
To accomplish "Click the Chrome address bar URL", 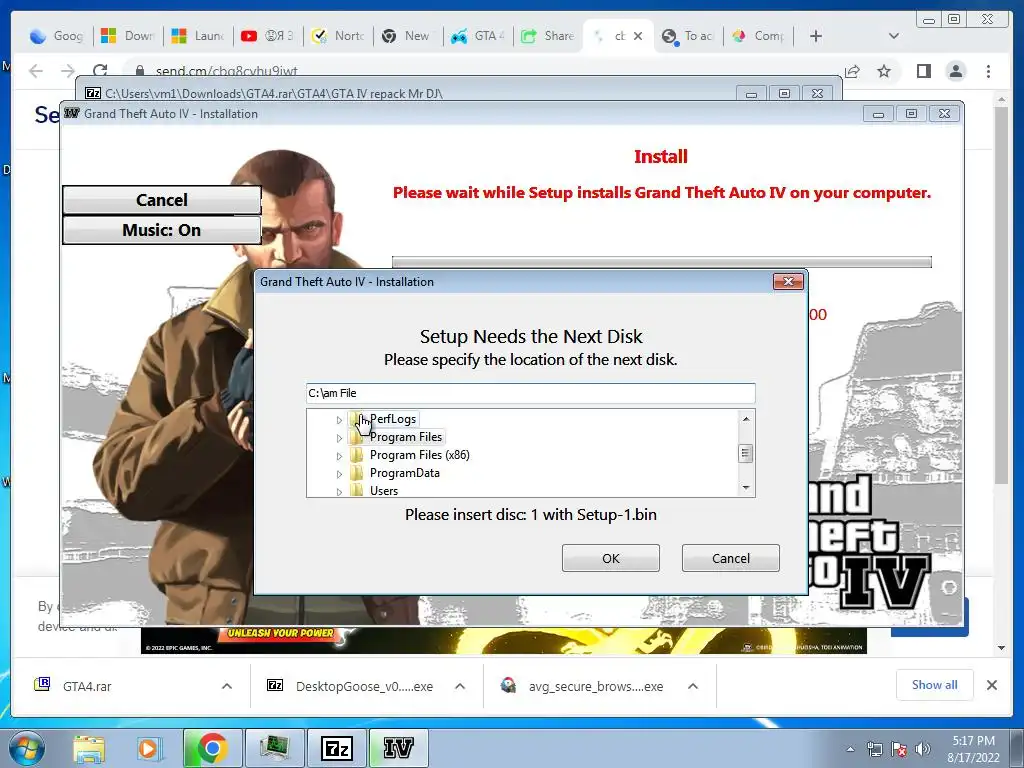I will point(227,71).
